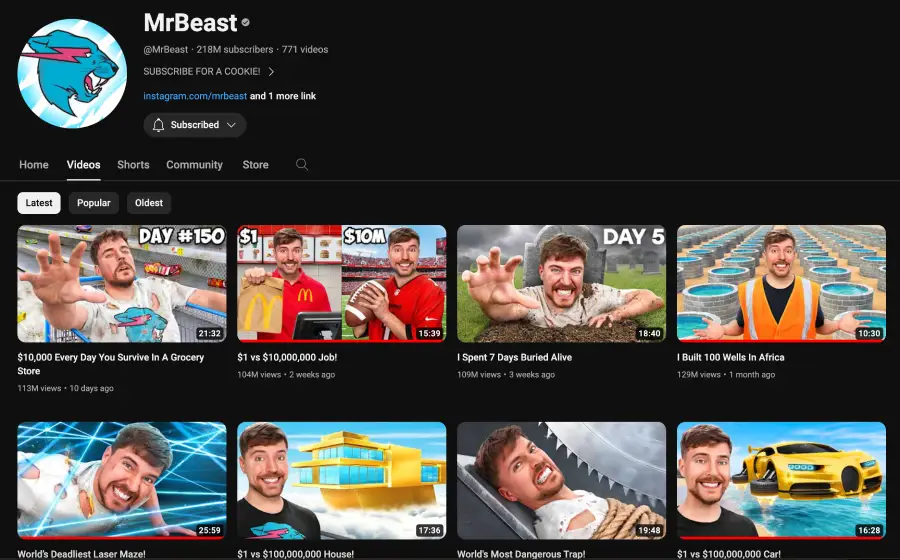Click '109M views • 3 weeks ago' text
The image size is (900, 560).
506,375
